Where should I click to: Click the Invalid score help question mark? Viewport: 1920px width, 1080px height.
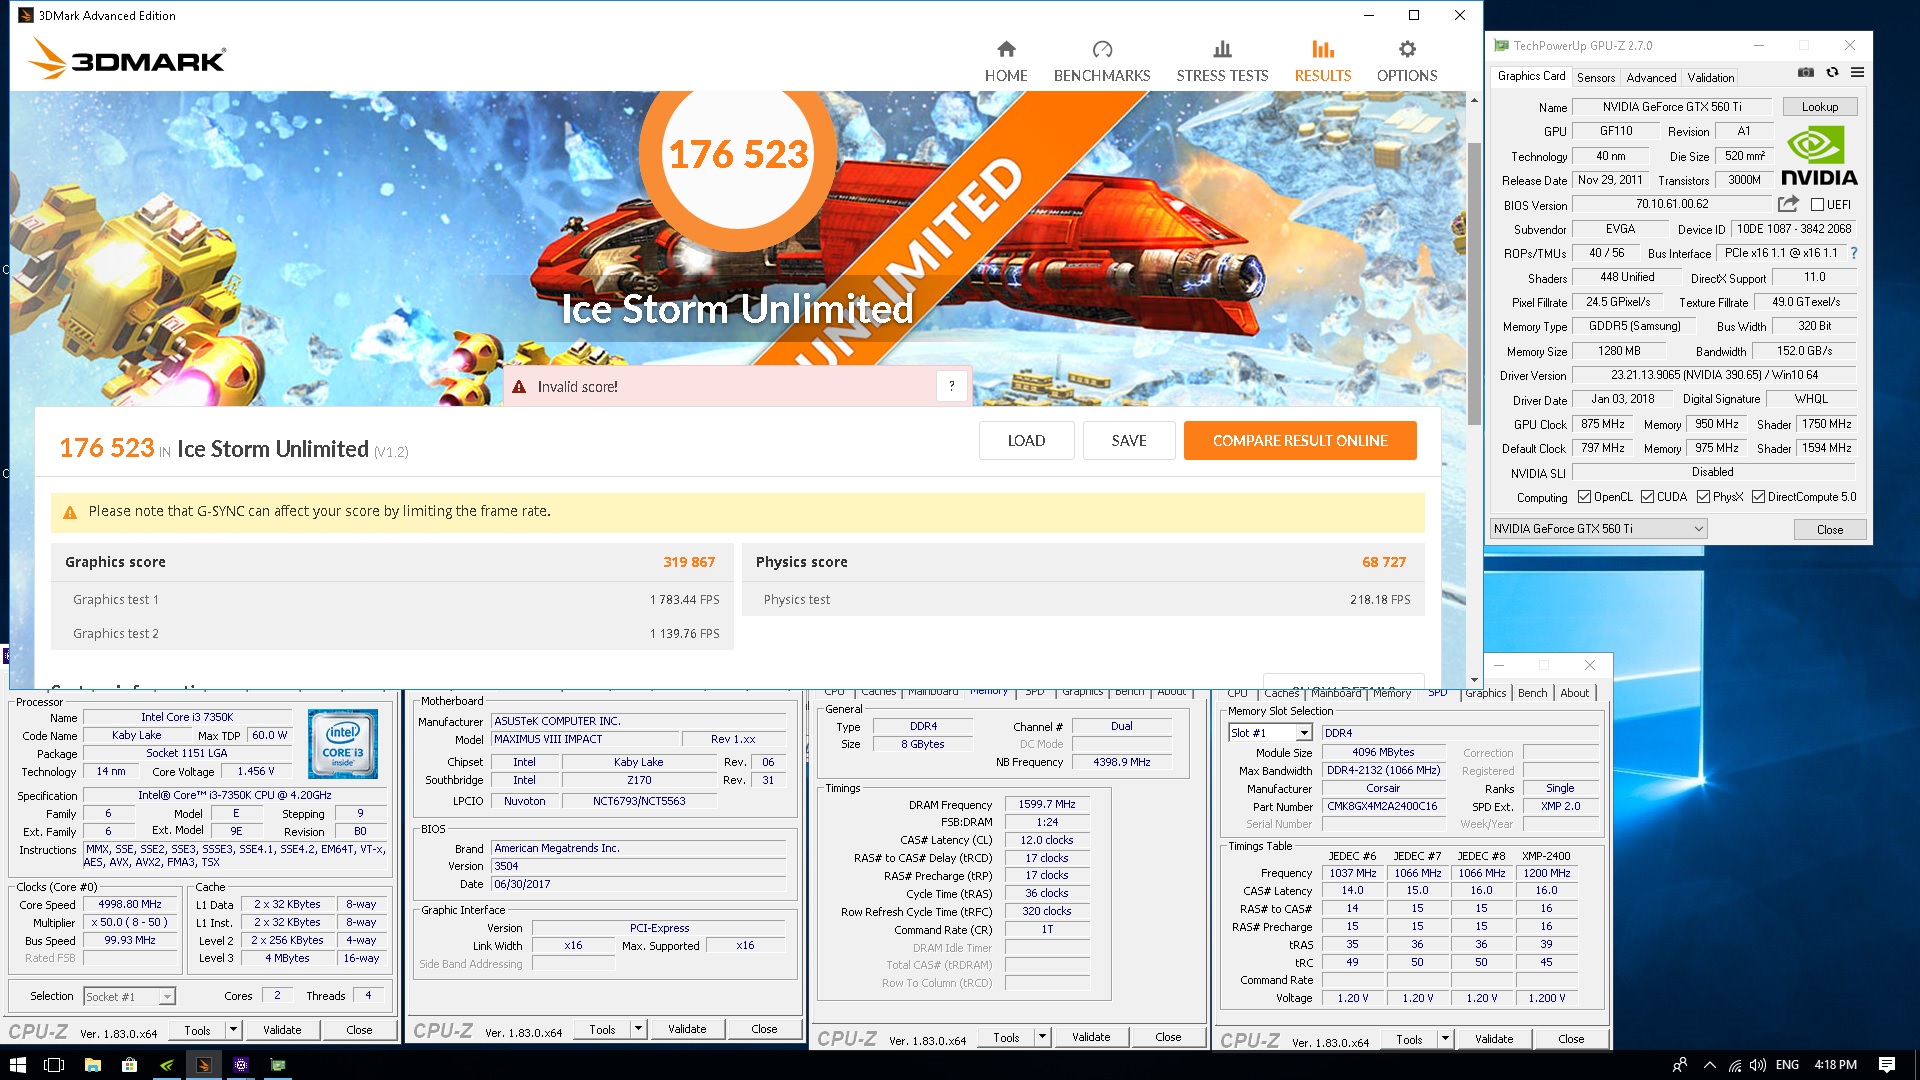click(x=952, y=386)
